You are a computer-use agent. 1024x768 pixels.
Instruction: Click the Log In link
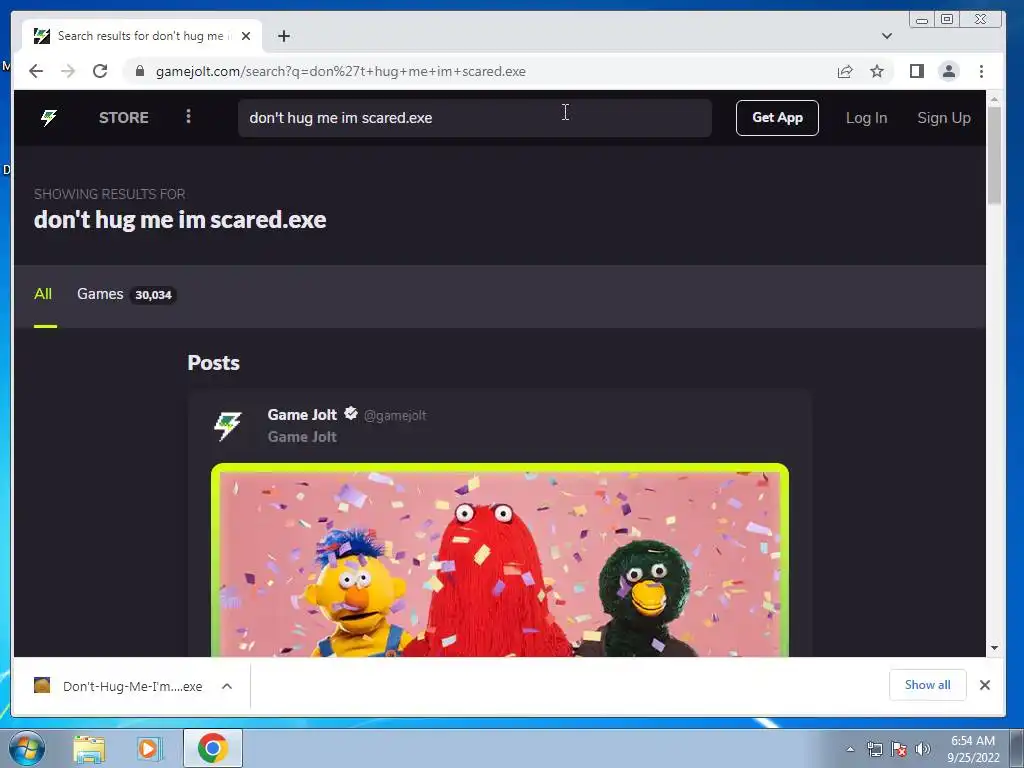(867, 118)
